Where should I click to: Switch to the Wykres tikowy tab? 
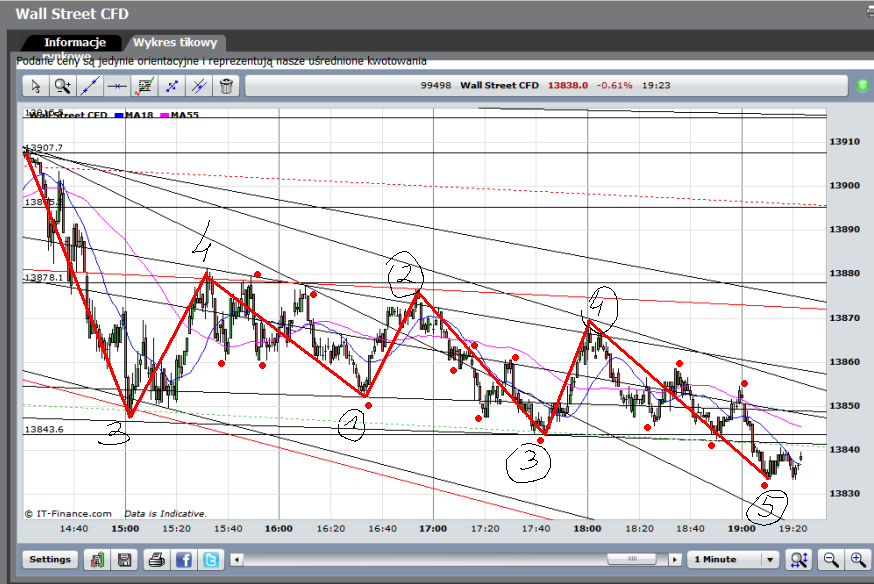click(175, 42)
